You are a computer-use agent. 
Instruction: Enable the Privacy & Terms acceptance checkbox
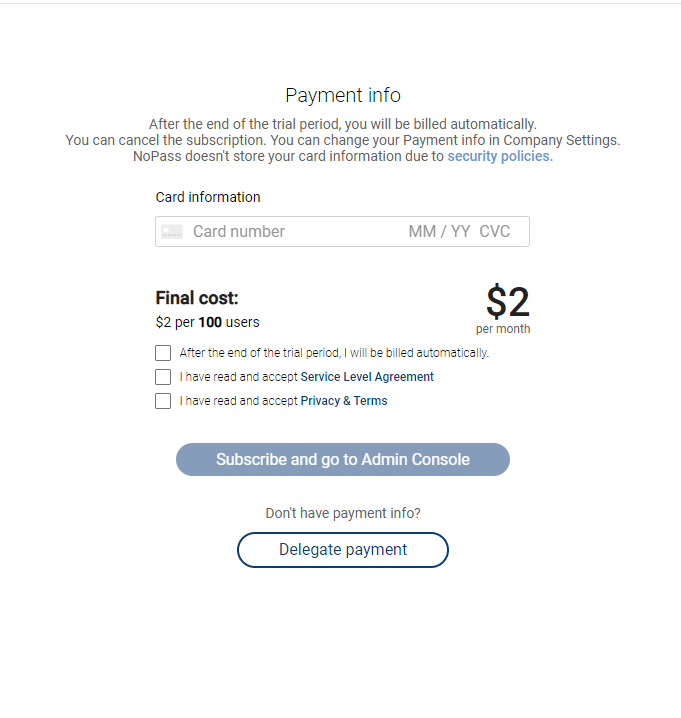163,401
